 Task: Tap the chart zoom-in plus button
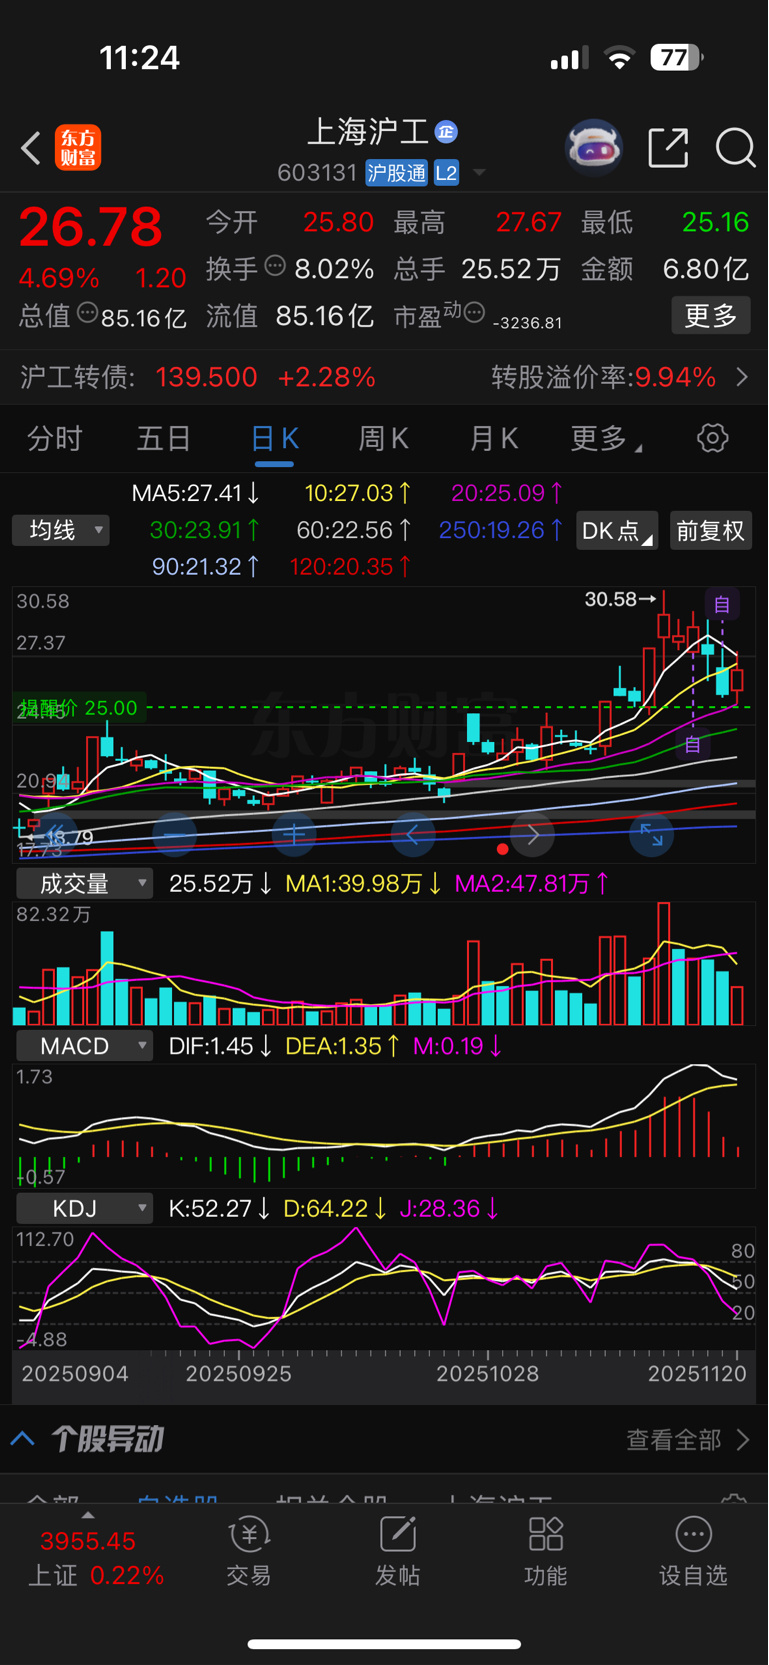pyautogui.click(x=294, y=834)
